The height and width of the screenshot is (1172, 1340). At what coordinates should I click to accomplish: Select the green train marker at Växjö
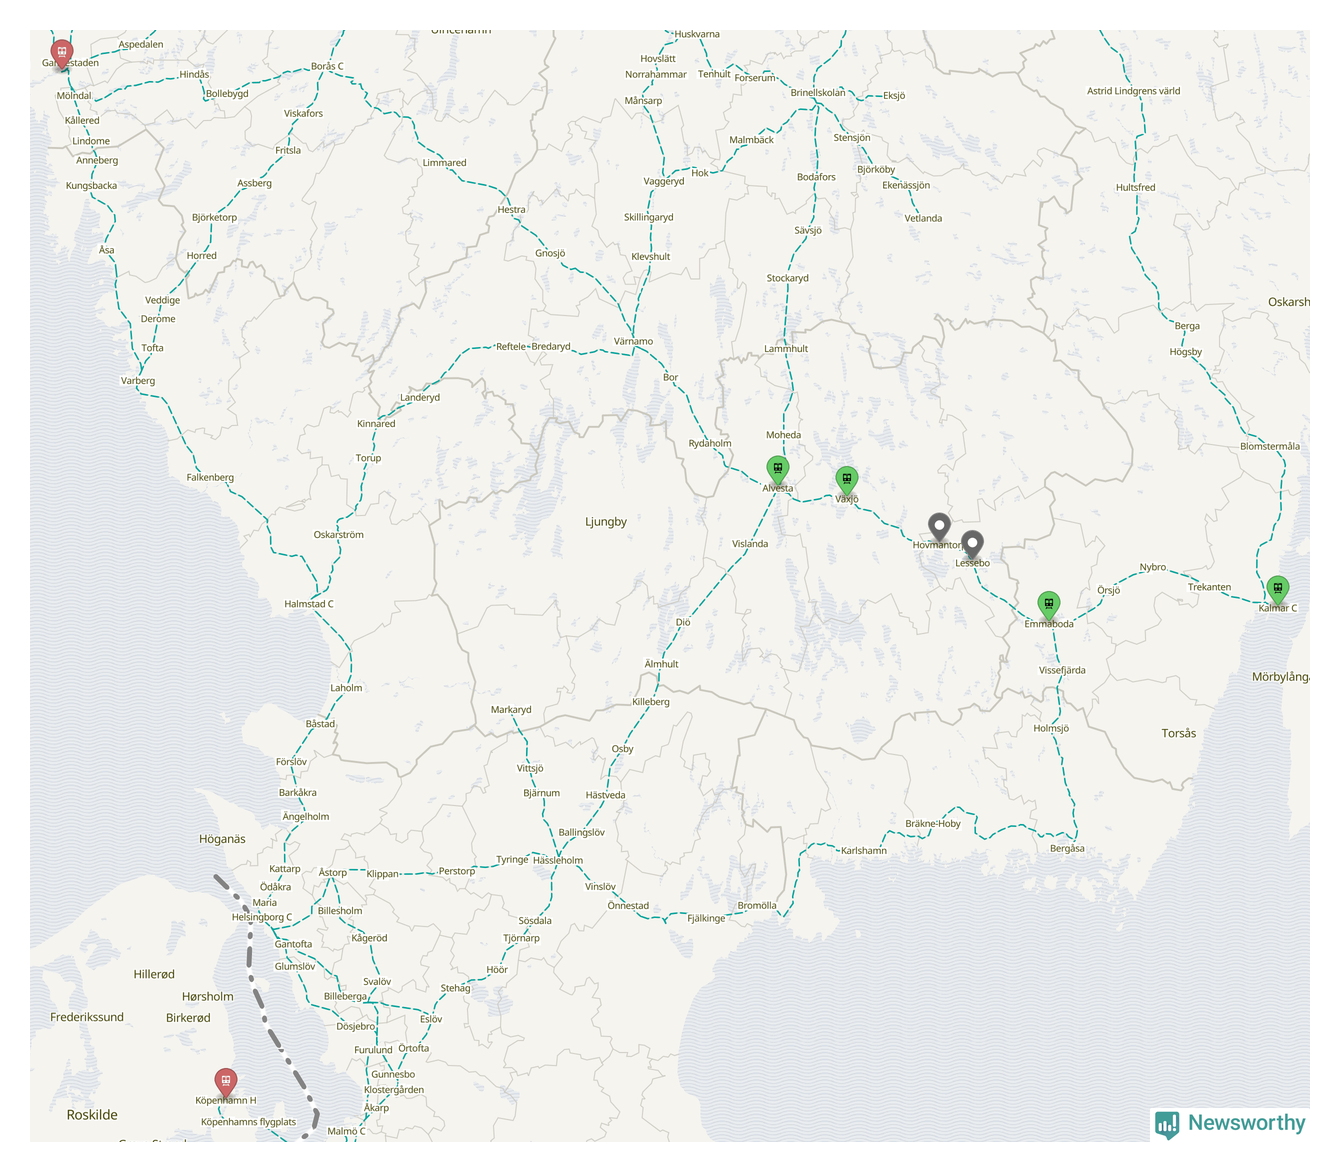pos(847,480)
